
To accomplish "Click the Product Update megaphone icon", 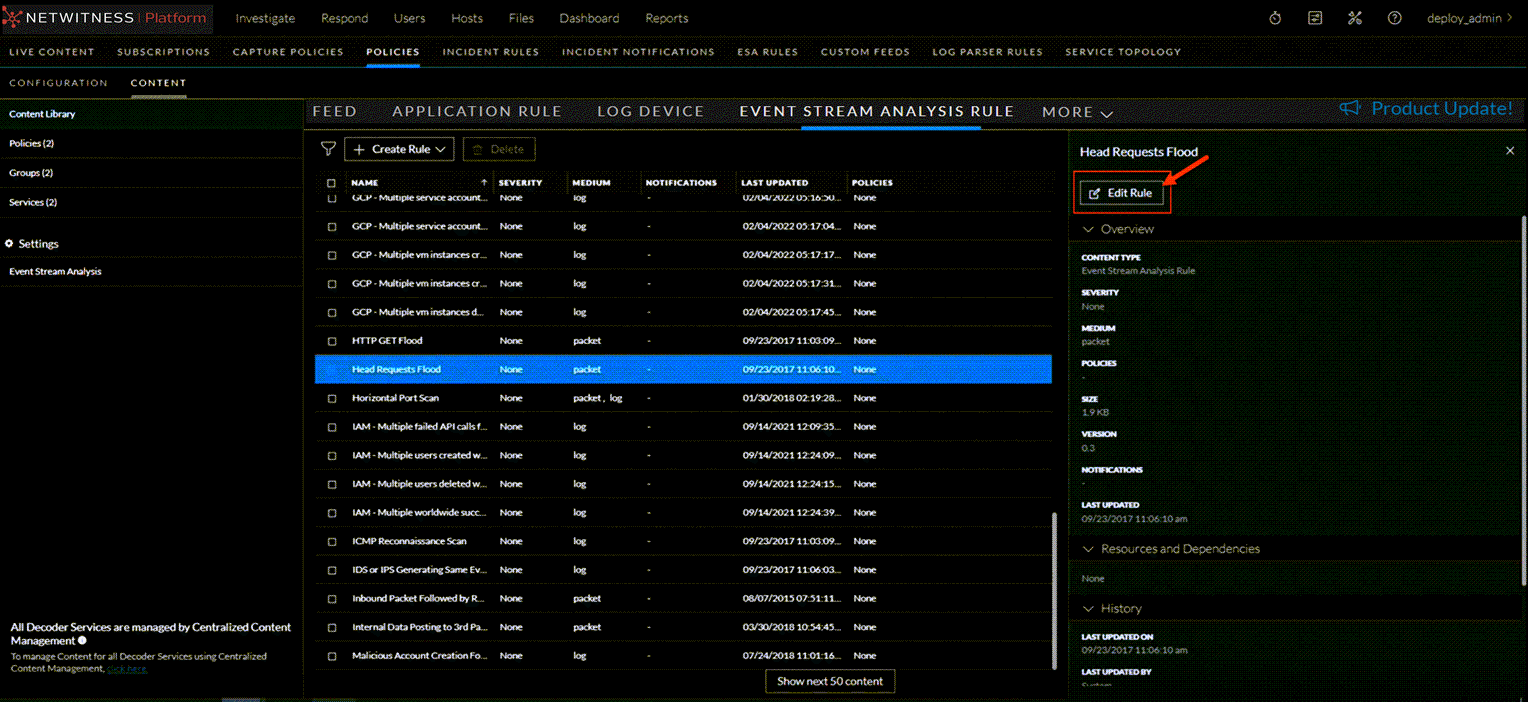I will (1350, 109).
